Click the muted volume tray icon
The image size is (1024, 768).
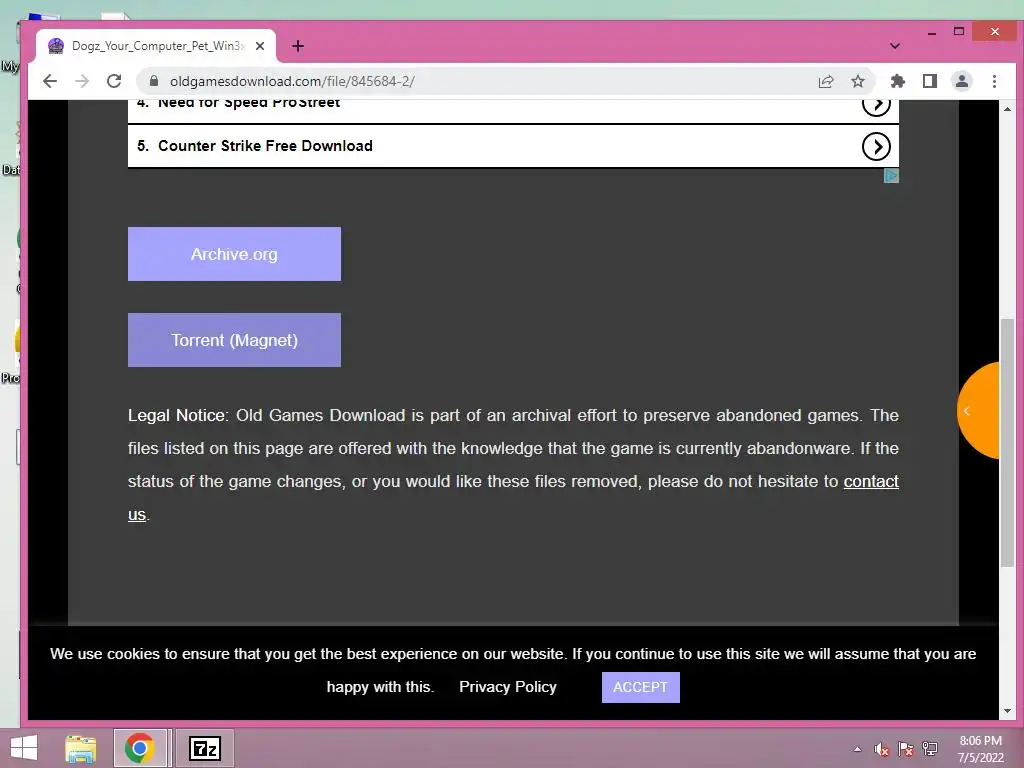pyautogui.click(x=881, y=749)
